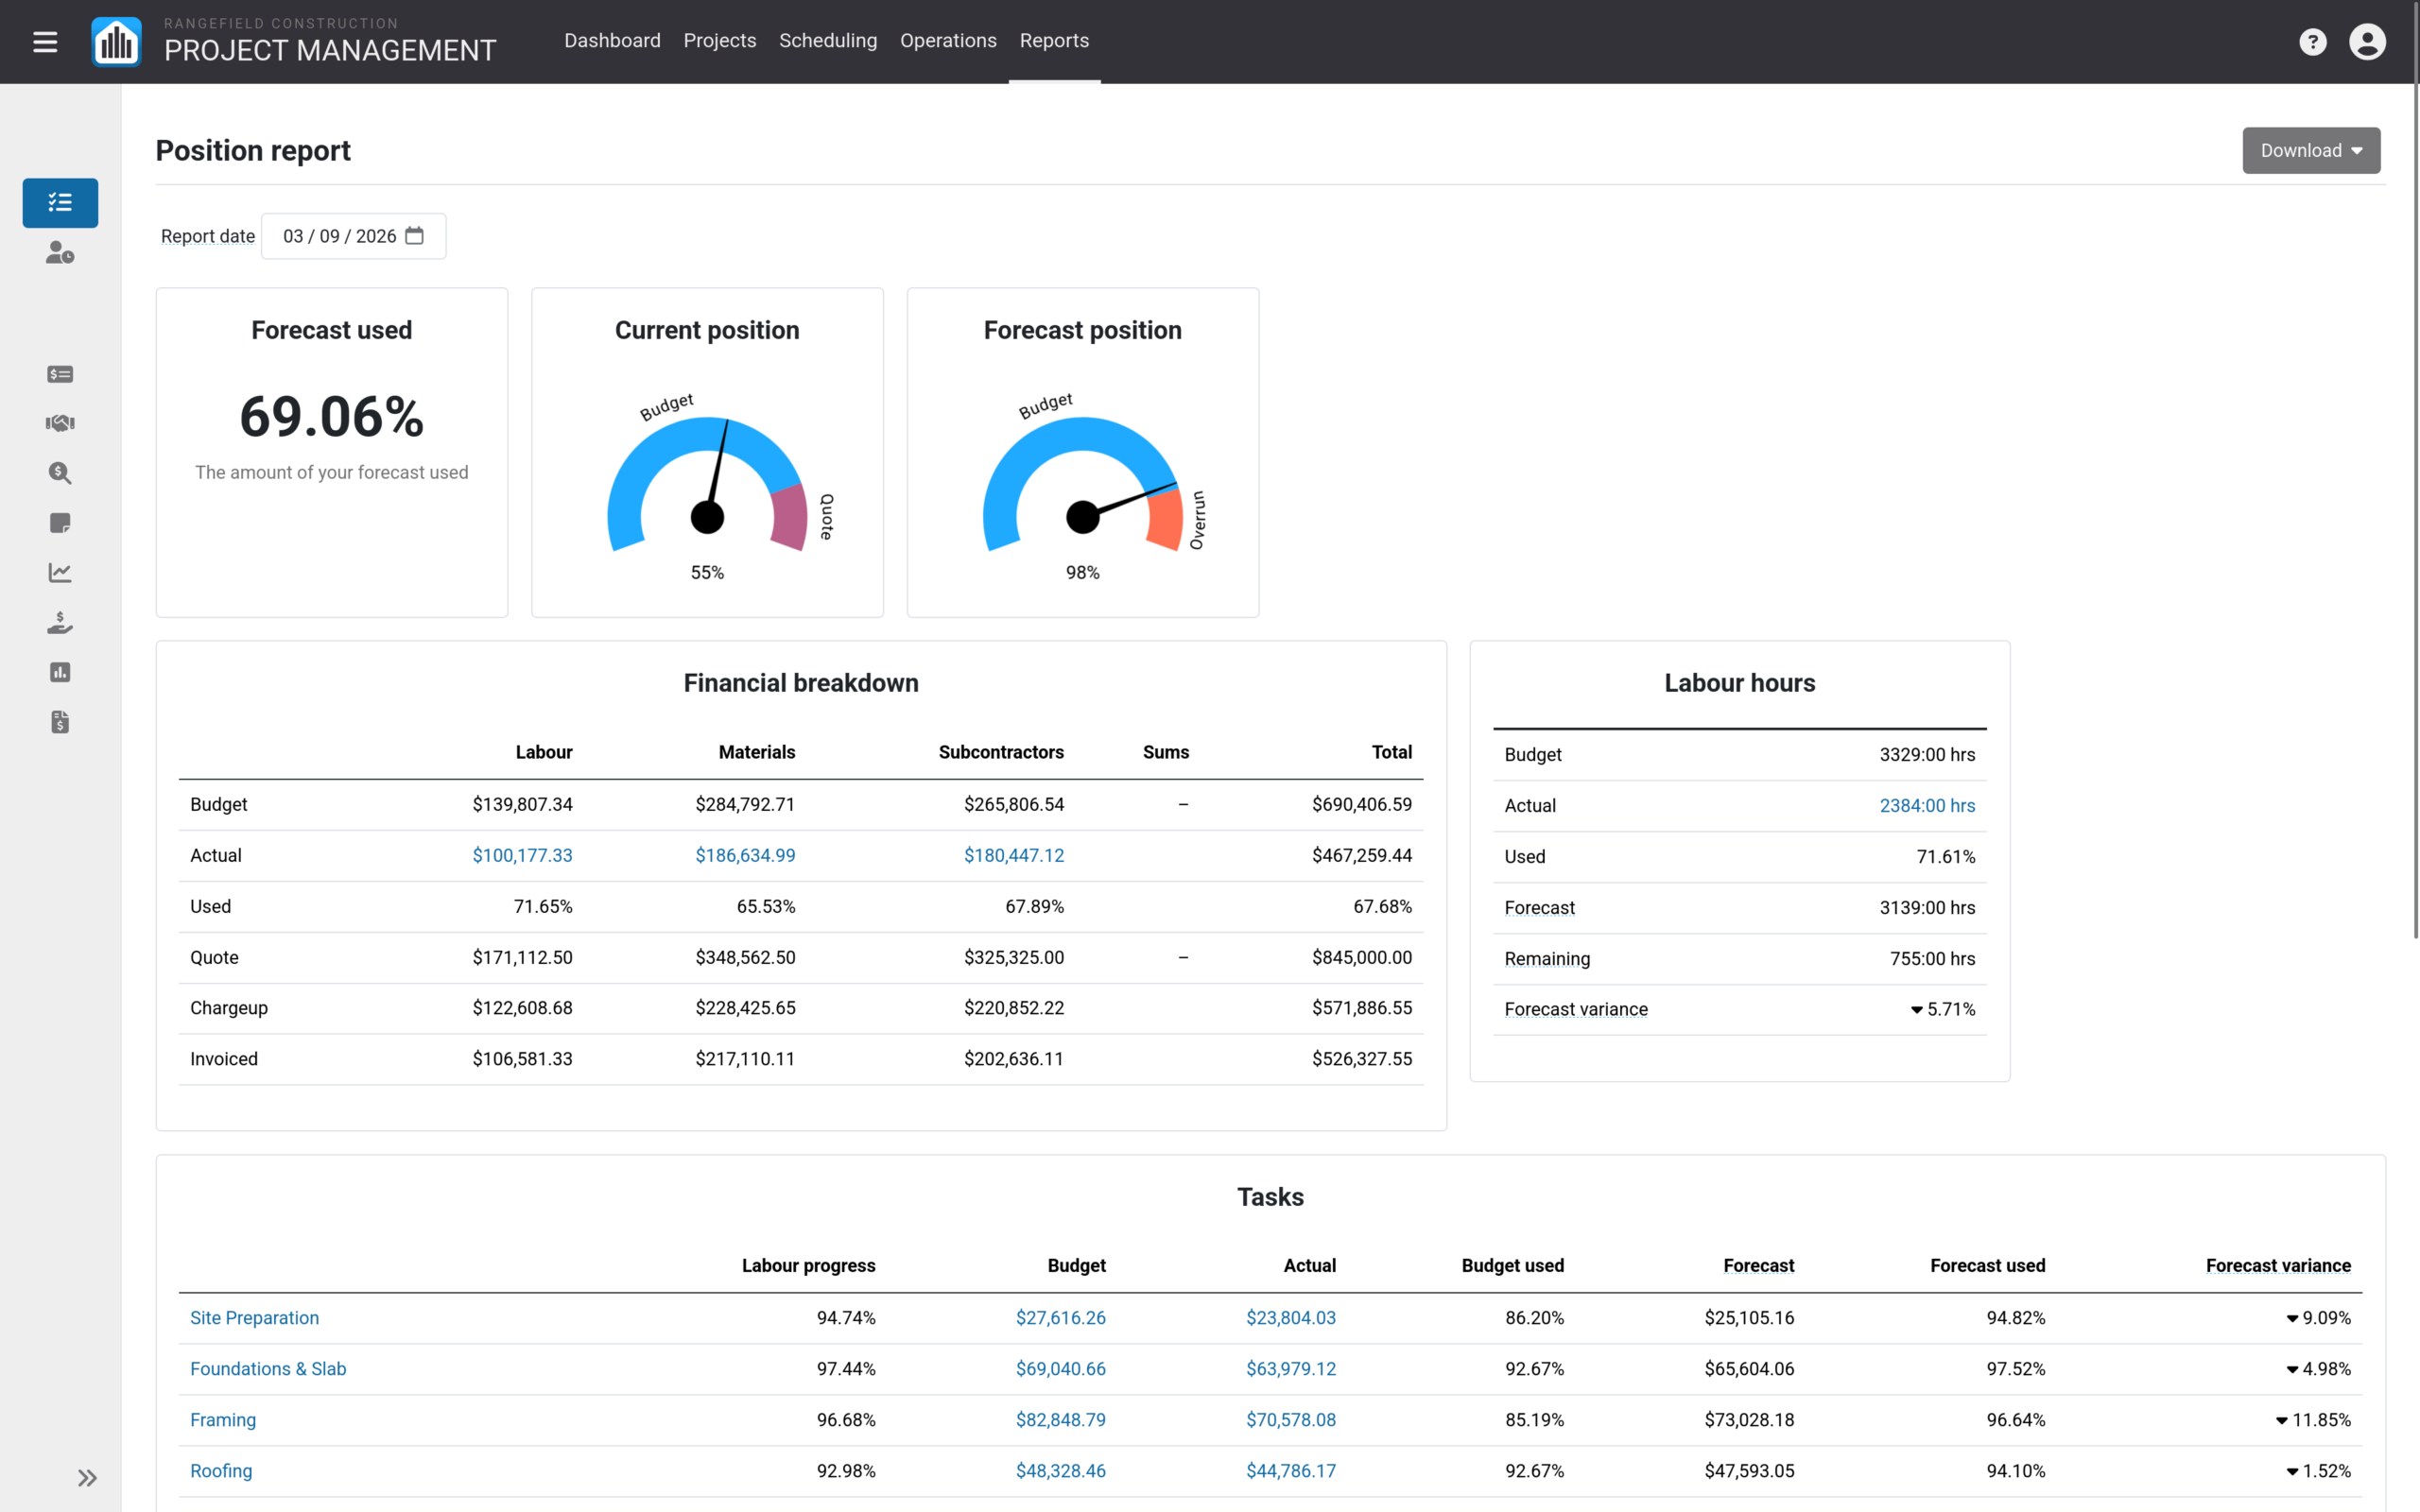Select the checklist sidebar icon
This screenshot has height=1512, width=2420.
tap(60, 203)
